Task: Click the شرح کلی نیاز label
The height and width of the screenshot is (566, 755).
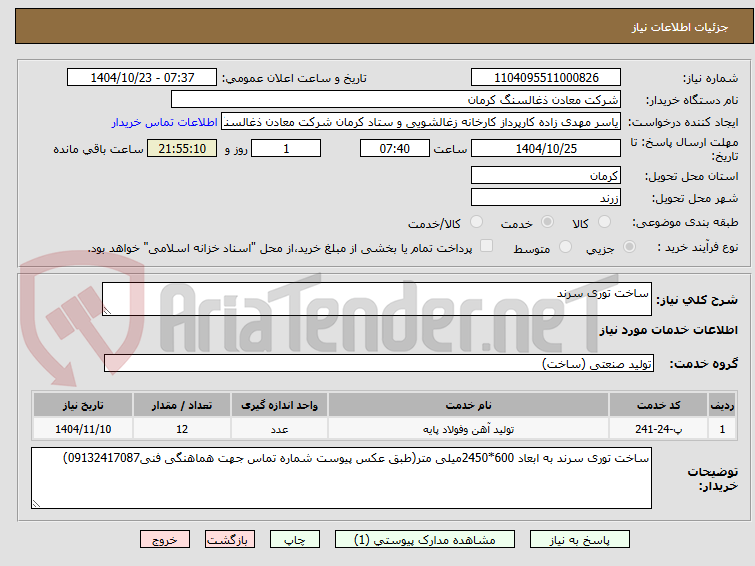Action: 697,300
